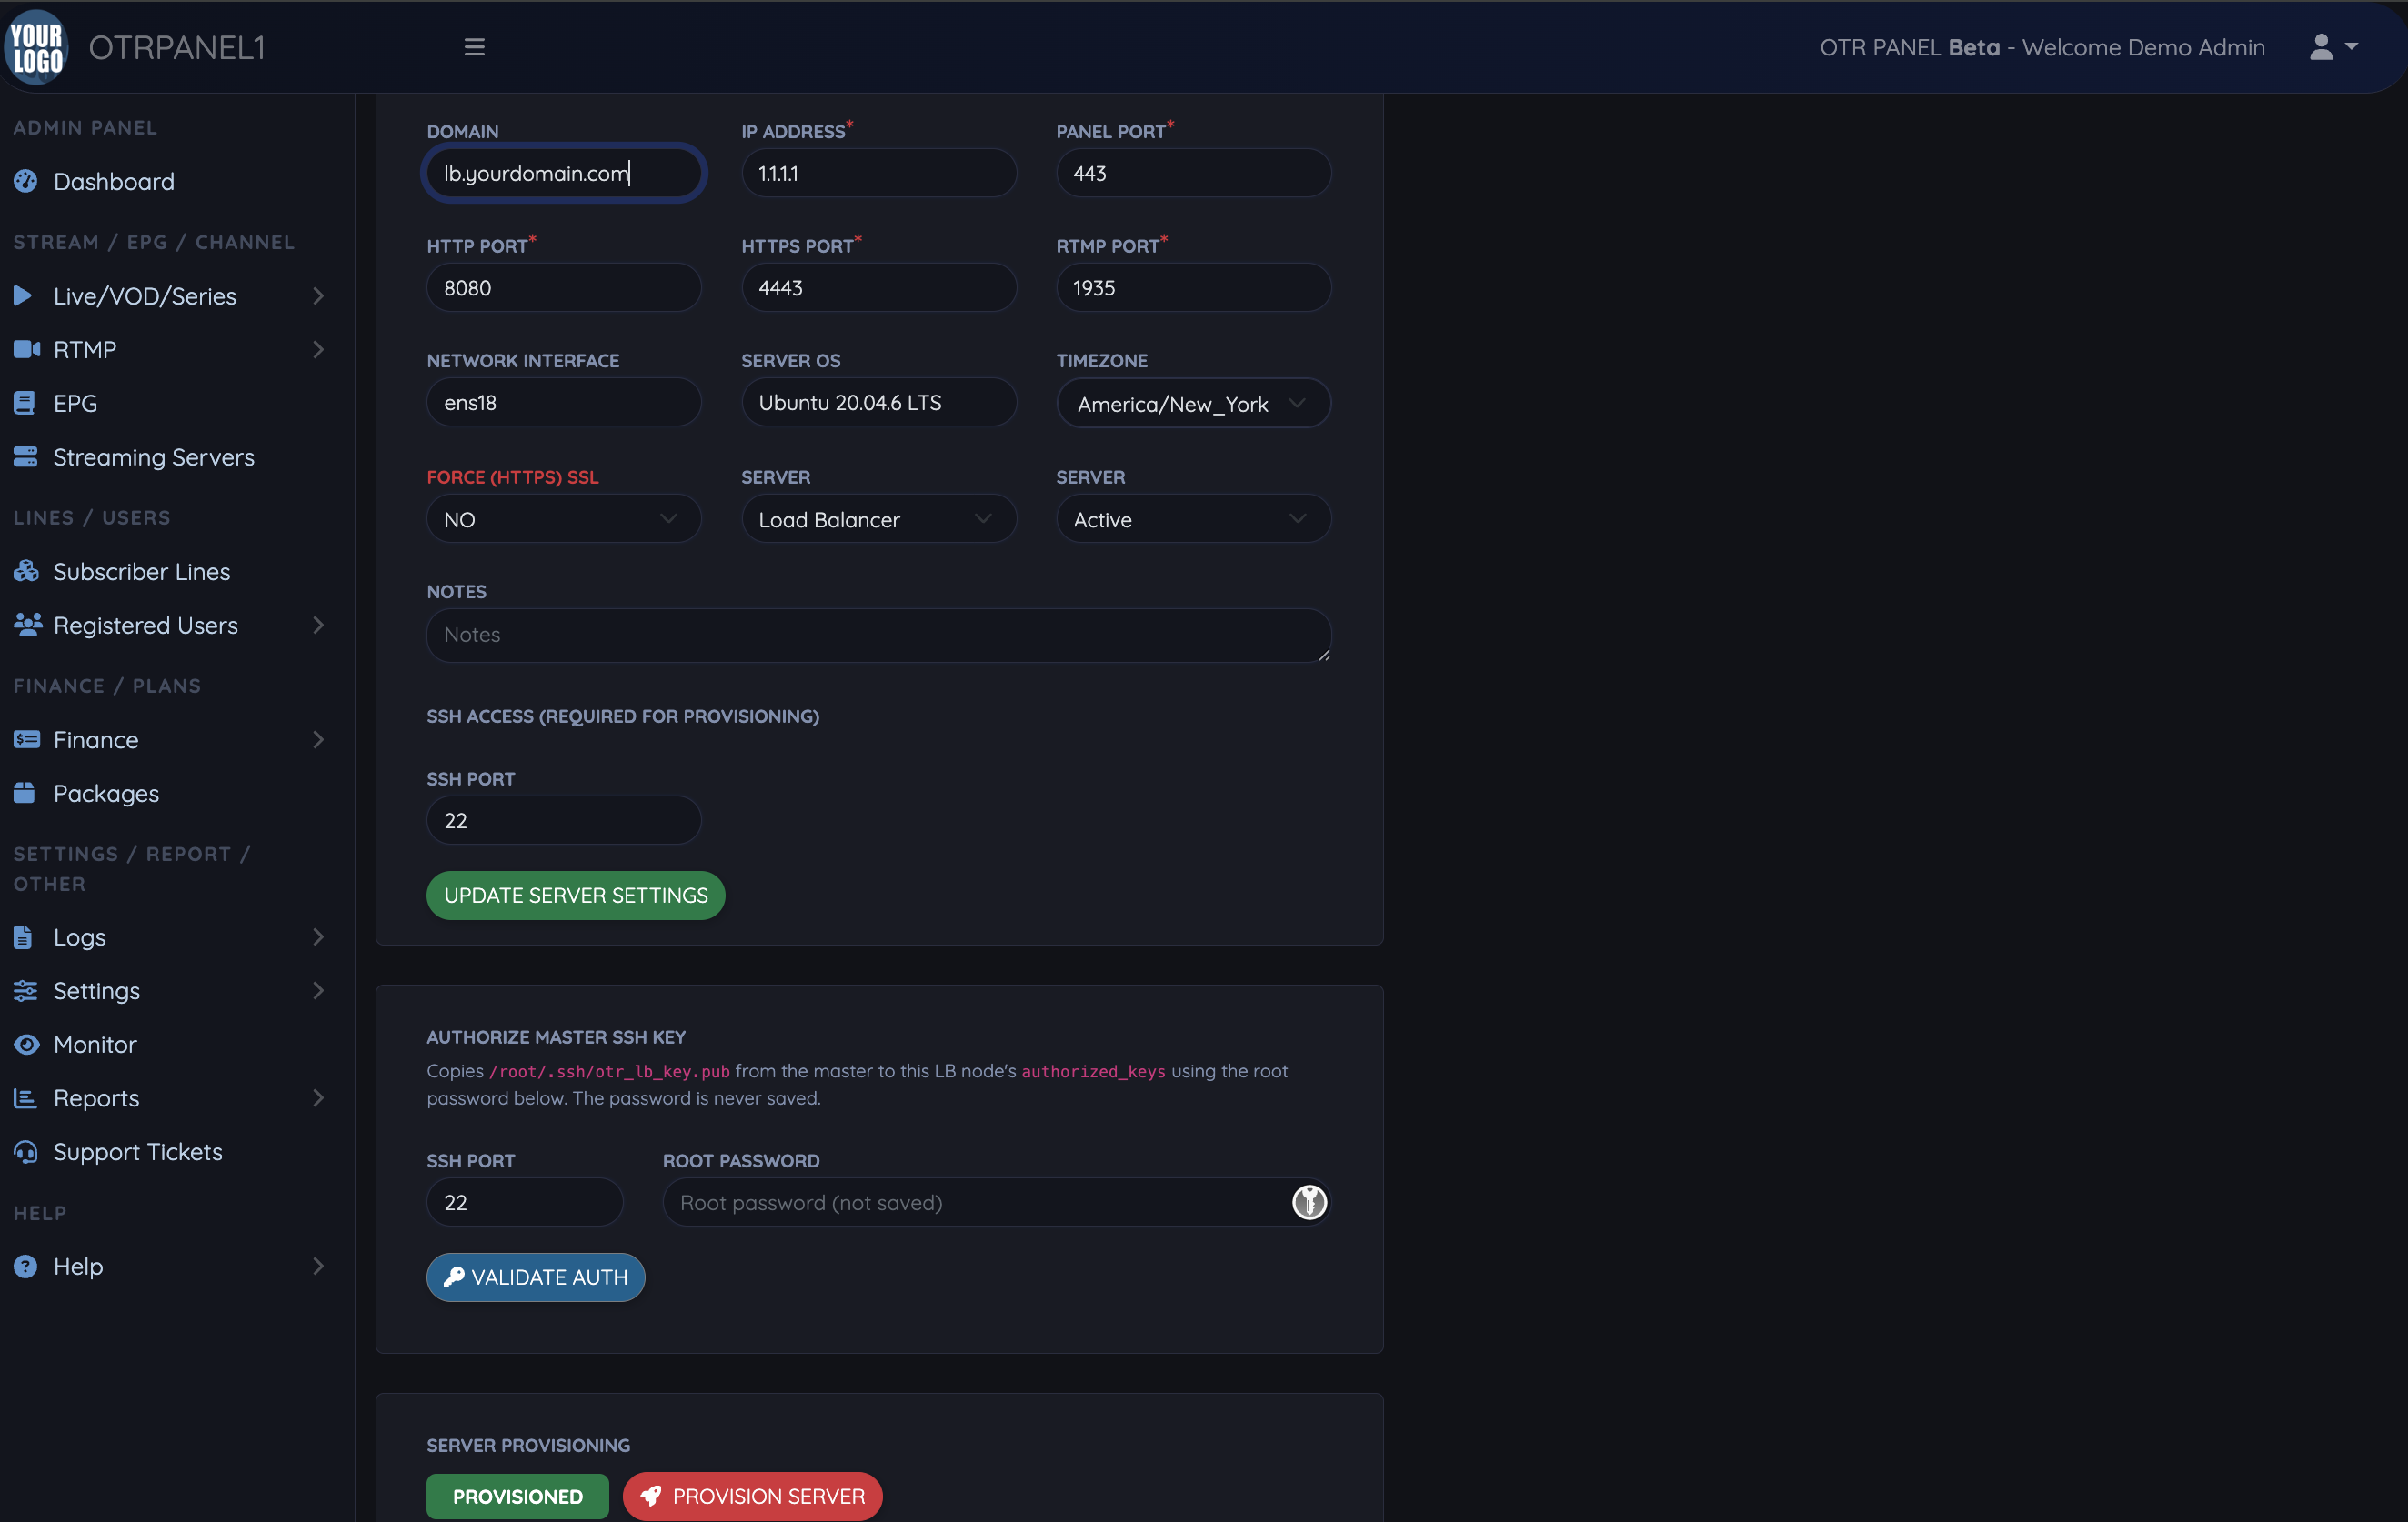
Task: Click the Packages box icon
Action: [25, 793]
